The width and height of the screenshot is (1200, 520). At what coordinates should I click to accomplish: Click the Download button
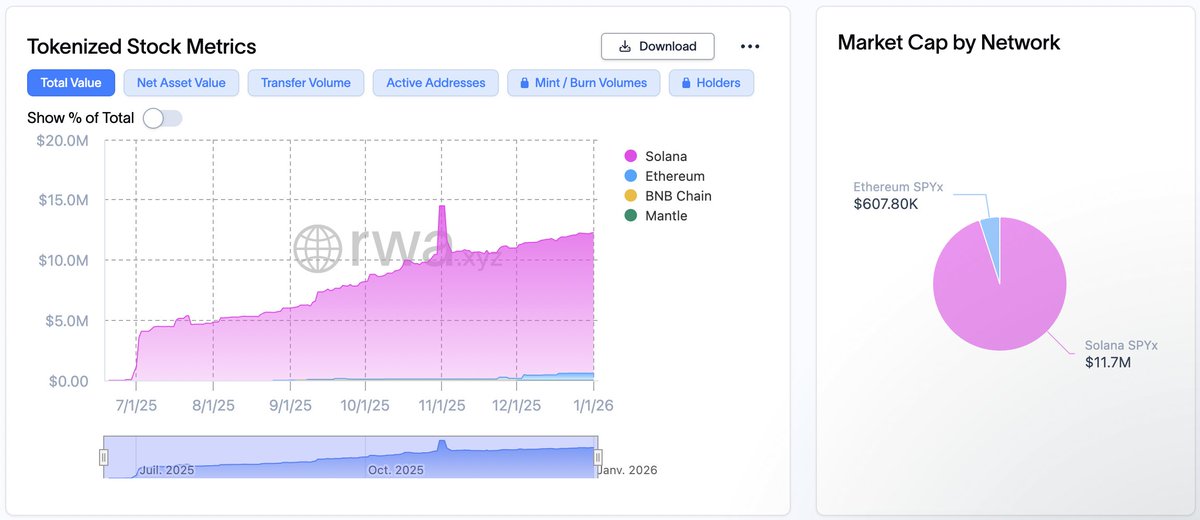[657, 46]
